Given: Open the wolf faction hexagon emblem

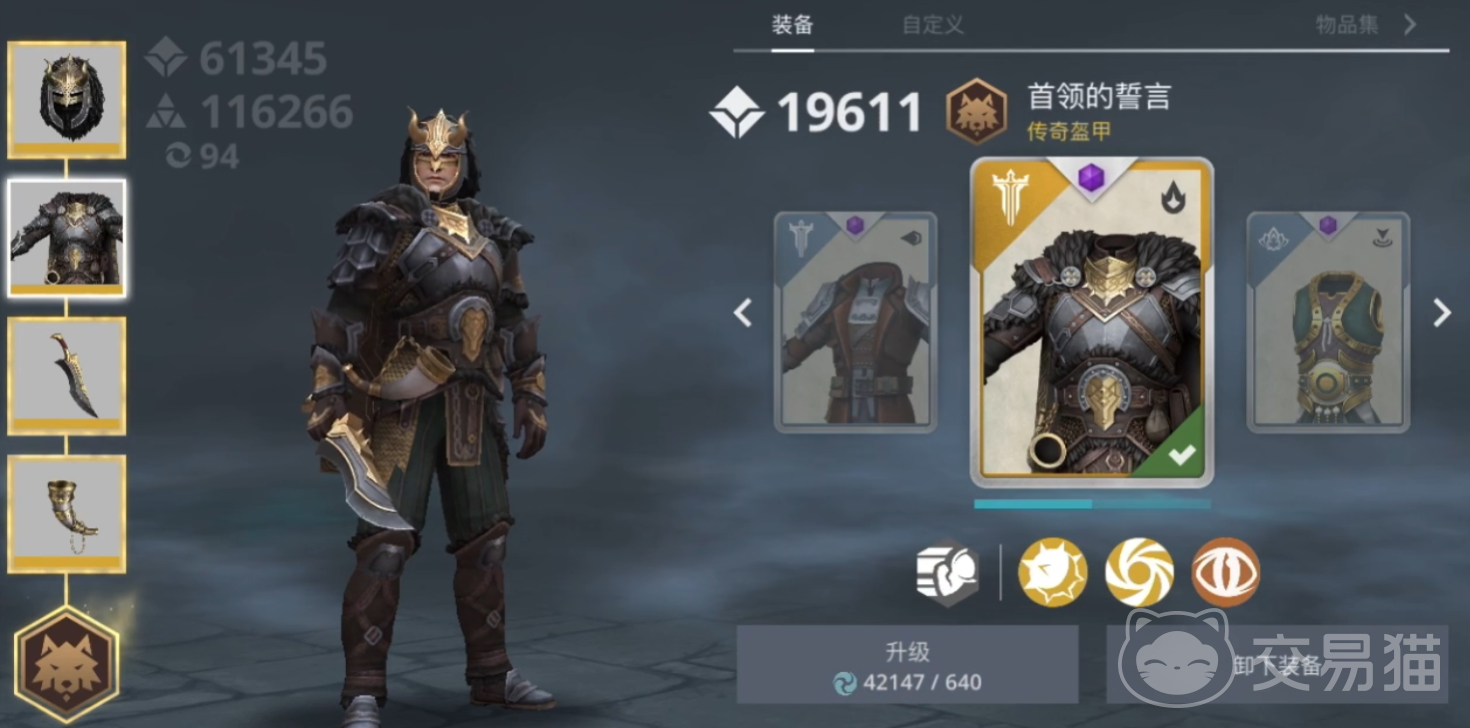Looking at the screenshot, I should coord(67,665).
